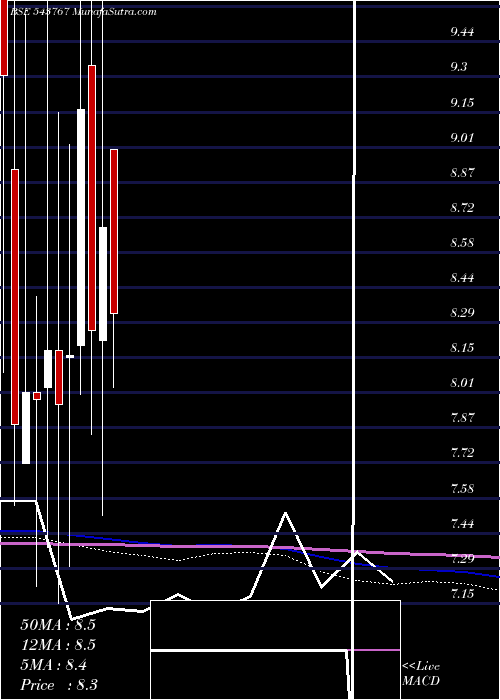Screen dimensions: 500x700
Task: Click the small doji candle at 8.15
Action: tap(70, 356)
